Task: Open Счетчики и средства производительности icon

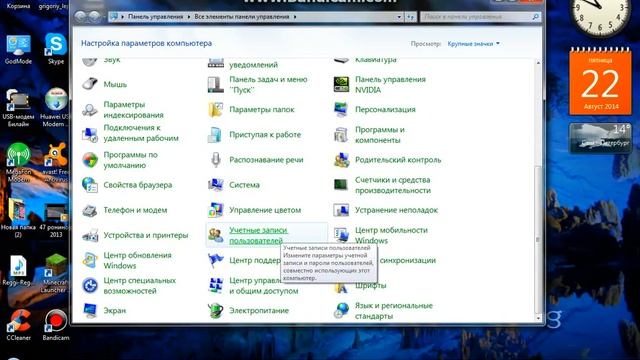Action: [x=341, y=185]
